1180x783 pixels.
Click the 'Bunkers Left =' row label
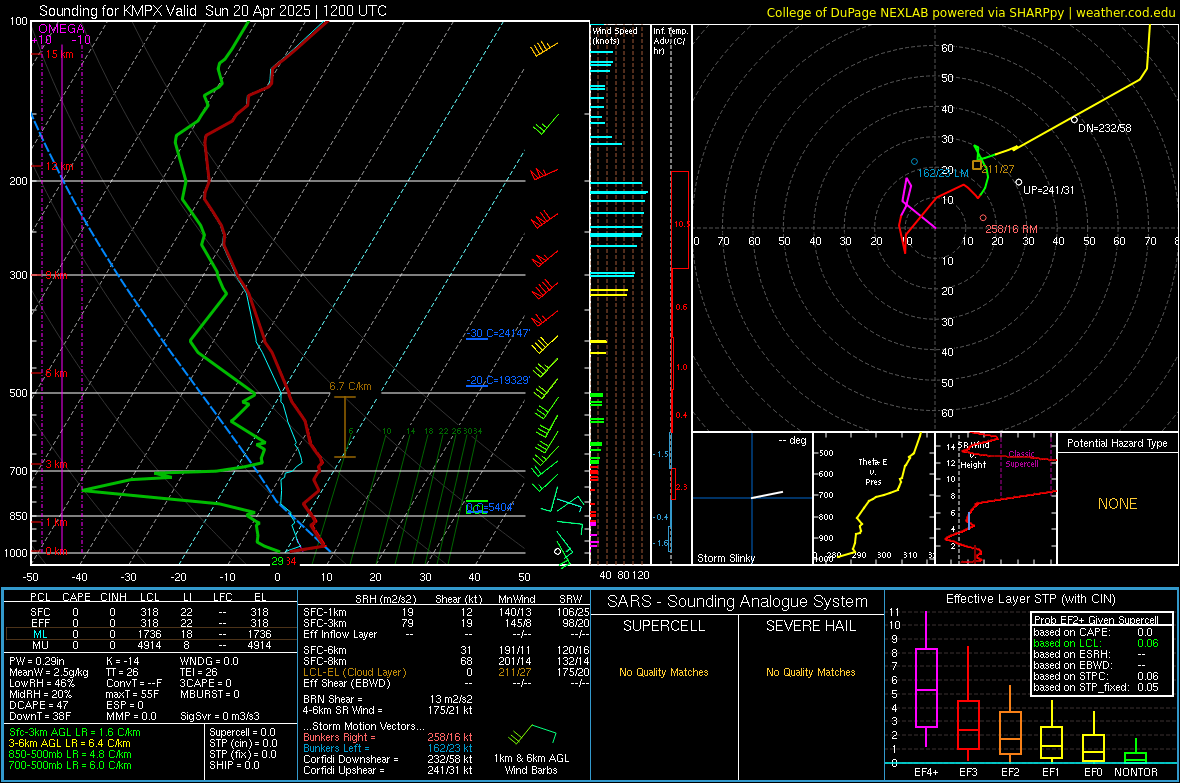click(x=336, y=748)
